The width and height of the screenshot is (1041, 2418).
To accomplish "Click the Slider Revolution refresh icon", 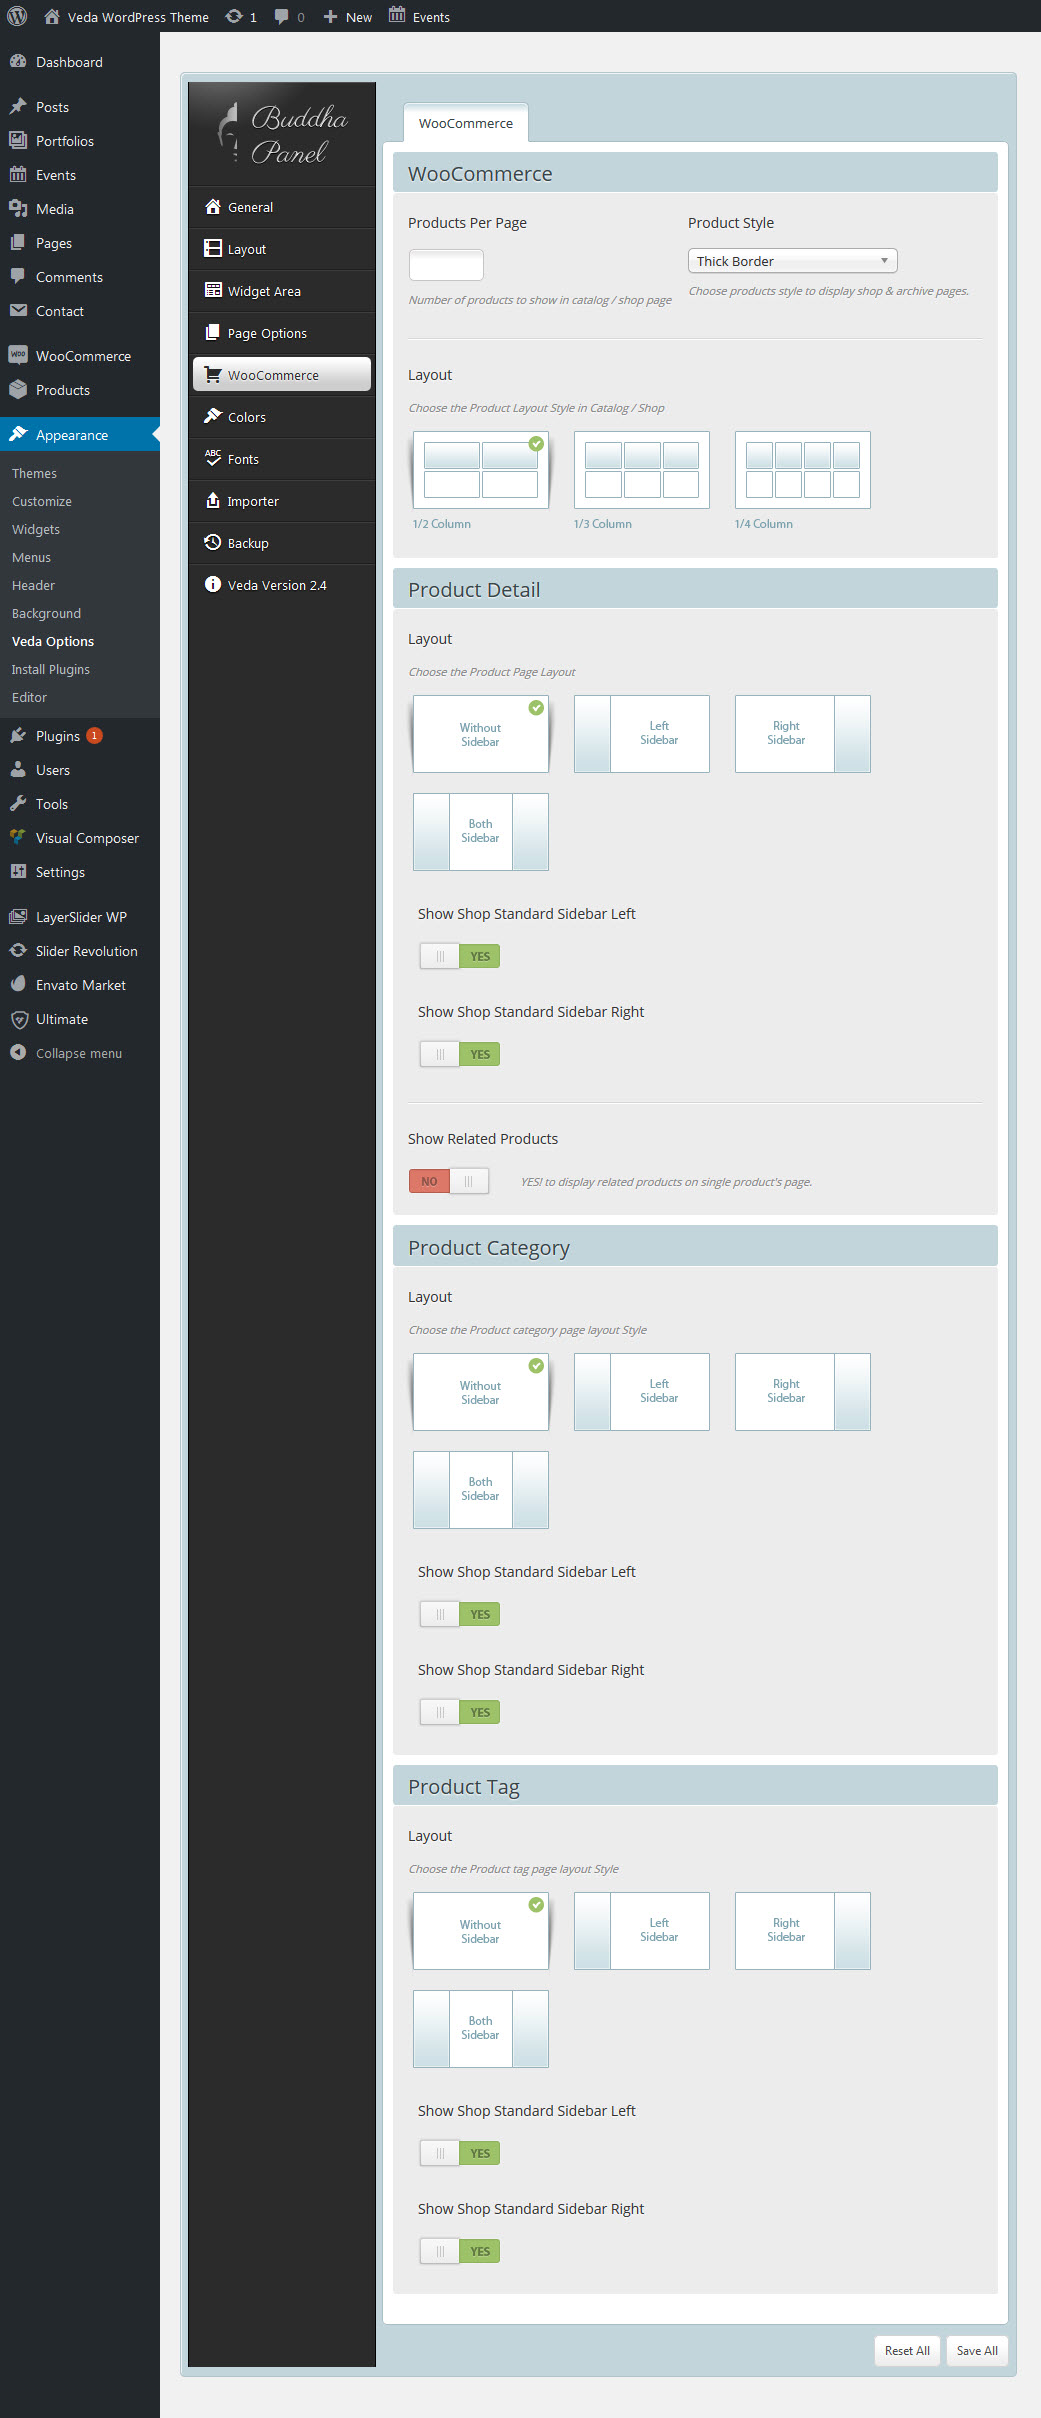I will [18, 950].
